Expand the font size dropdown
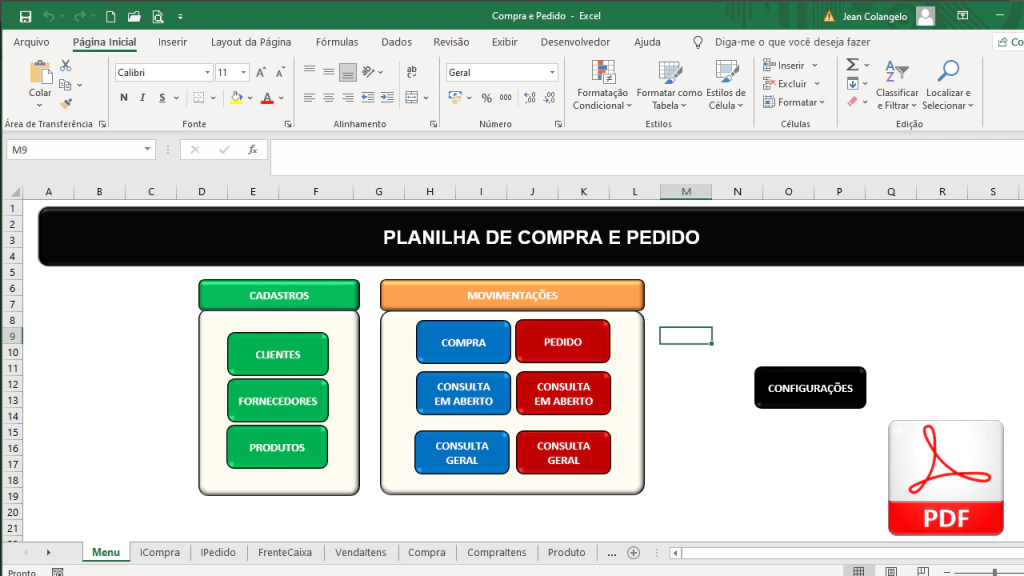 (244, 73)
